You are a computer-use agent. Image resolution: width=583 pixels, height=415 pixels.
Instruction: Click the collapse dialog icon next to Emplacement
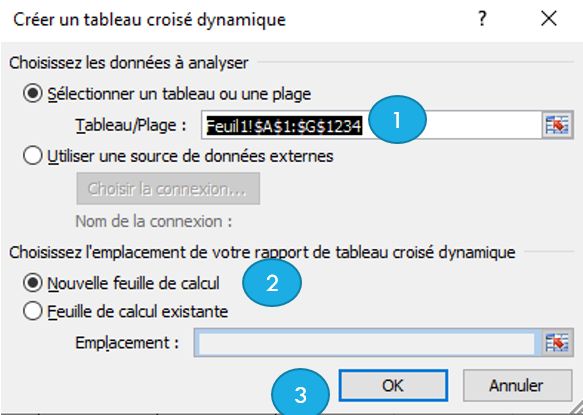coord(557,342)
